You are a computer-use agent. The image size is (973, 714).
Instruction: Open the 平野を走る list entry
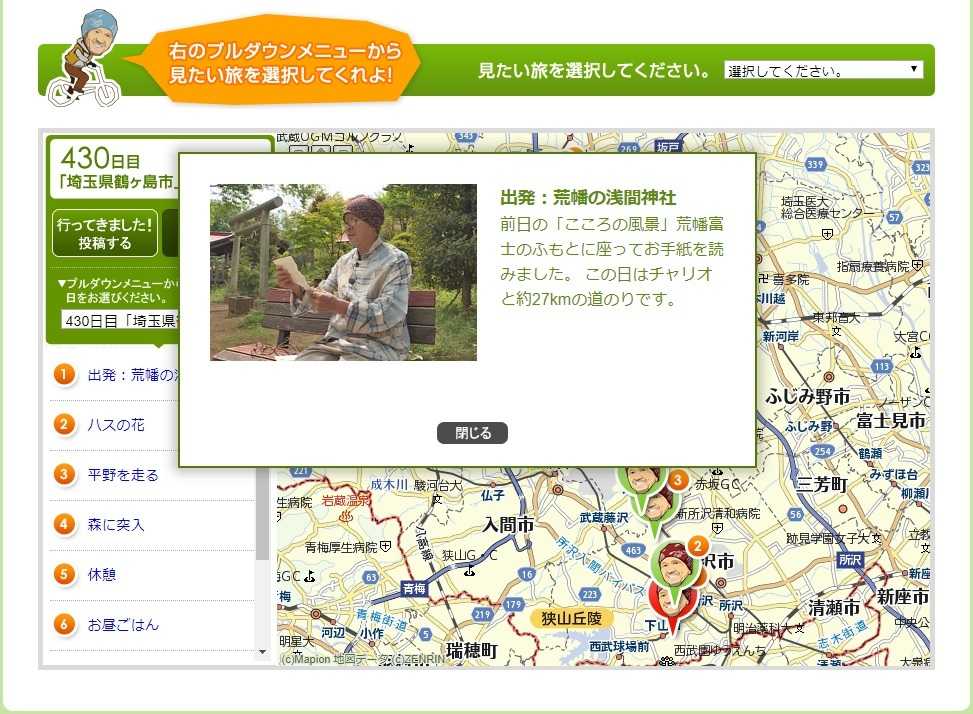pos(123,475)
